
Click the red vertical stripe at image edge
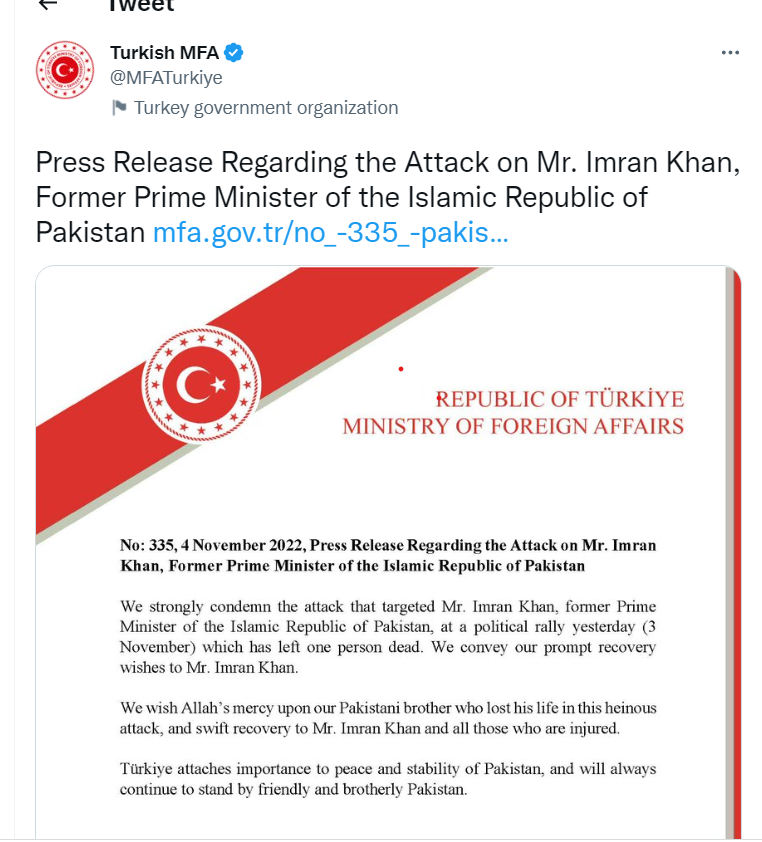tap(736, 553)
